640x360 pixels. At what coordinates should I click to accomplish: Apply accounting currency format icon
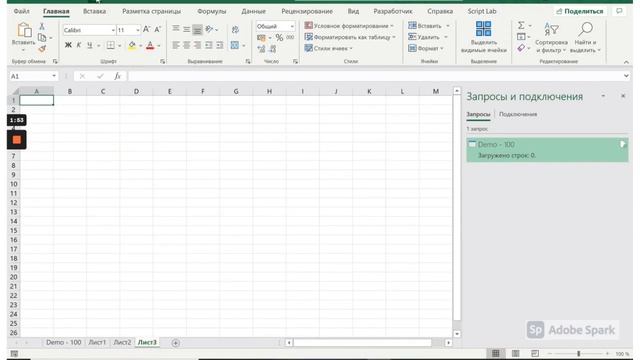tap(261, 38)
